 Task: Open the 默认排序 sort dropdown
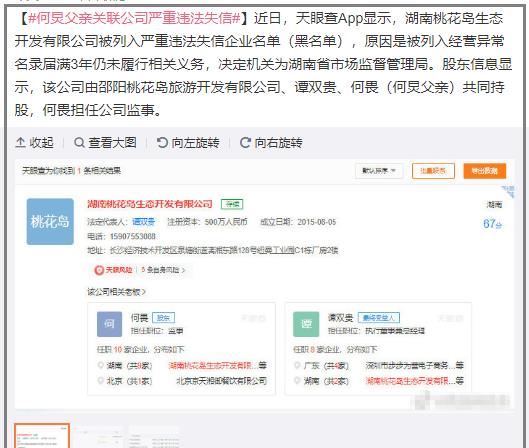(x=379, y=171)
